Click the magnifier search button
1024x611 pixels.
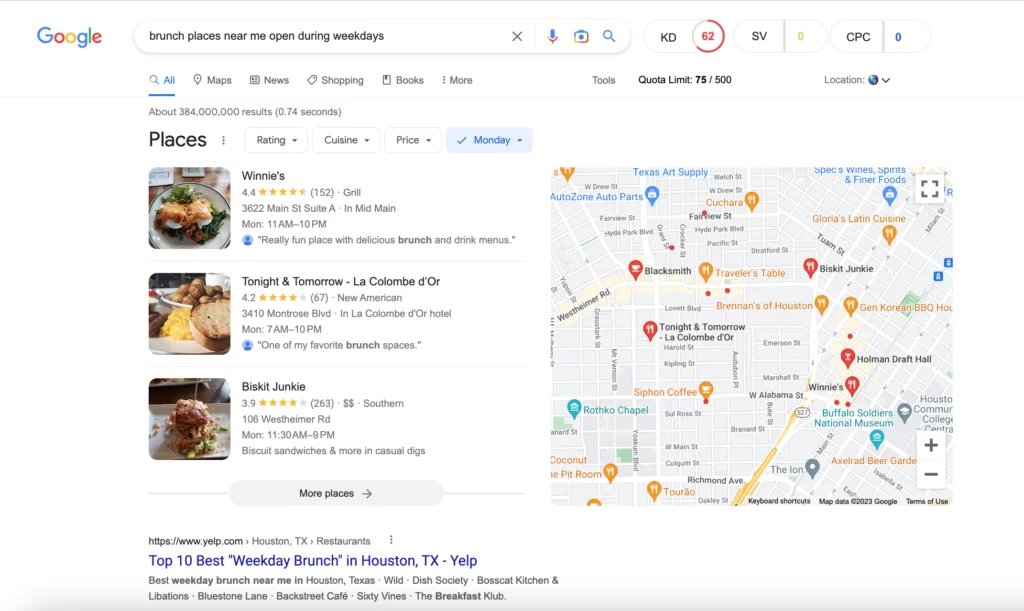pyautogui.click(x=609, y=36)
